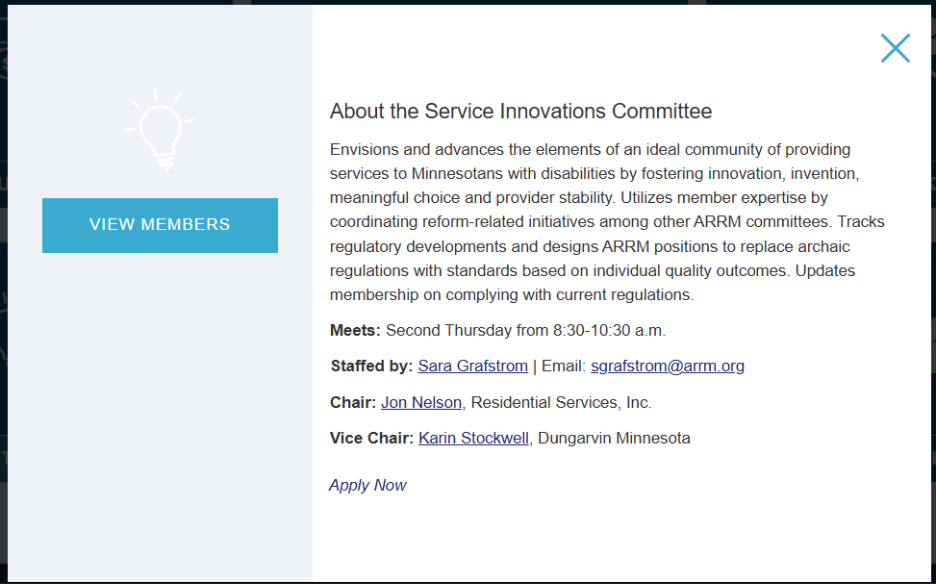Click the Staffed by: label
Viewport: 936px width, 585px height.
371,366
